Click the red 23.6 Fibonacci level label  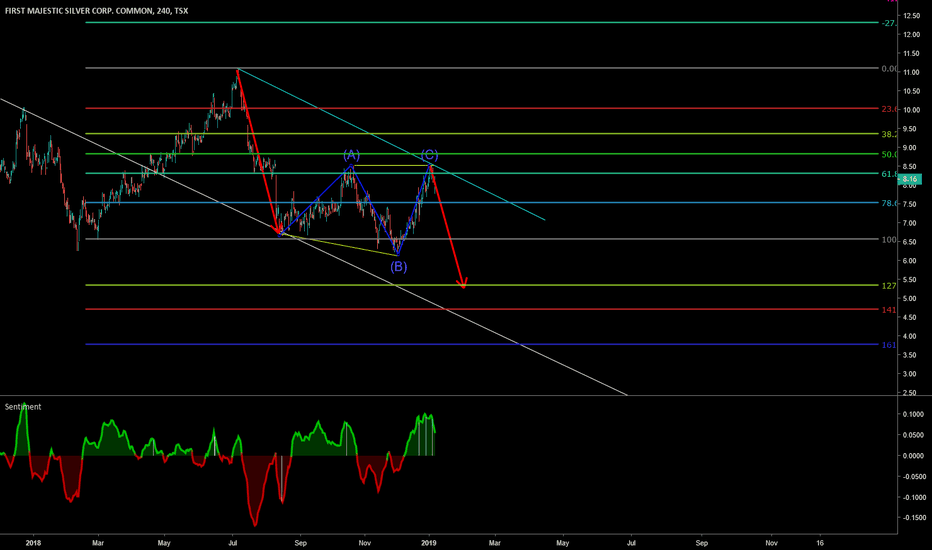coord(889,109)
